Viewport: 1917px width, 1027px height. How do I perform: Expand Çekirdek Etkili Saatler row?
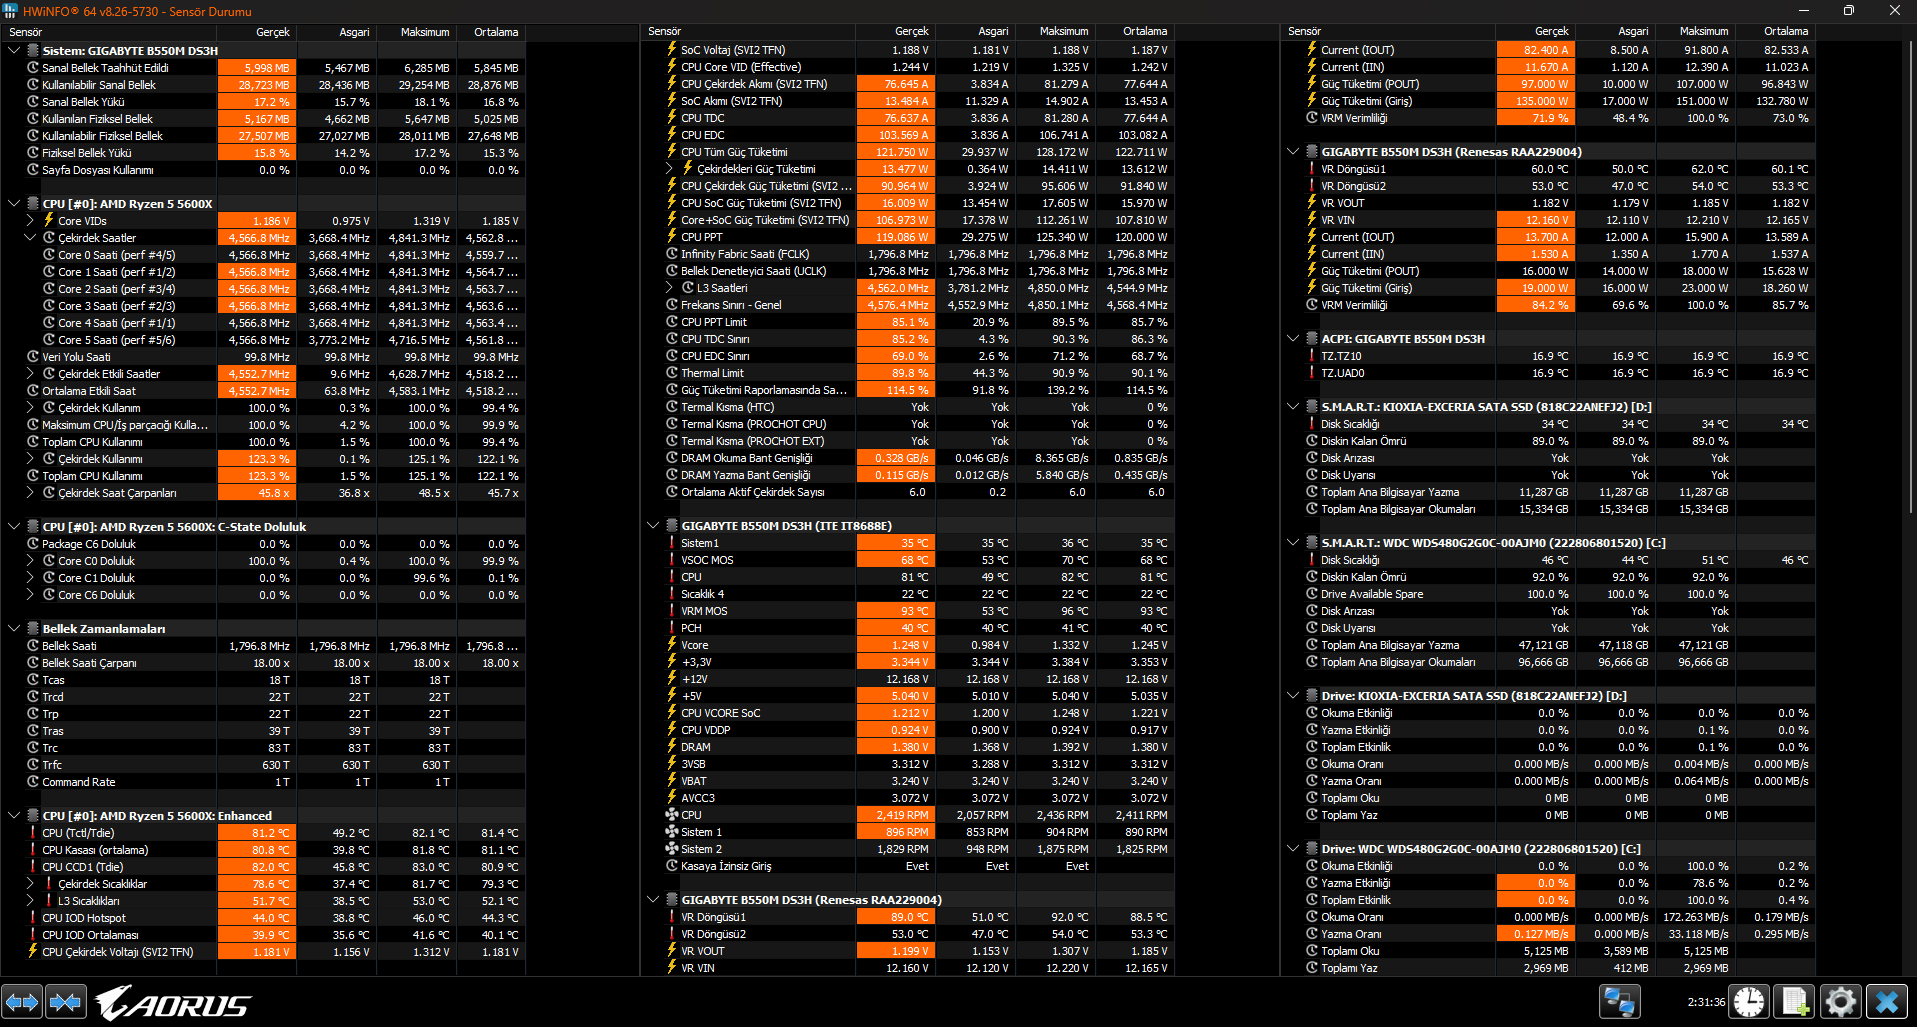pos(30,374)
